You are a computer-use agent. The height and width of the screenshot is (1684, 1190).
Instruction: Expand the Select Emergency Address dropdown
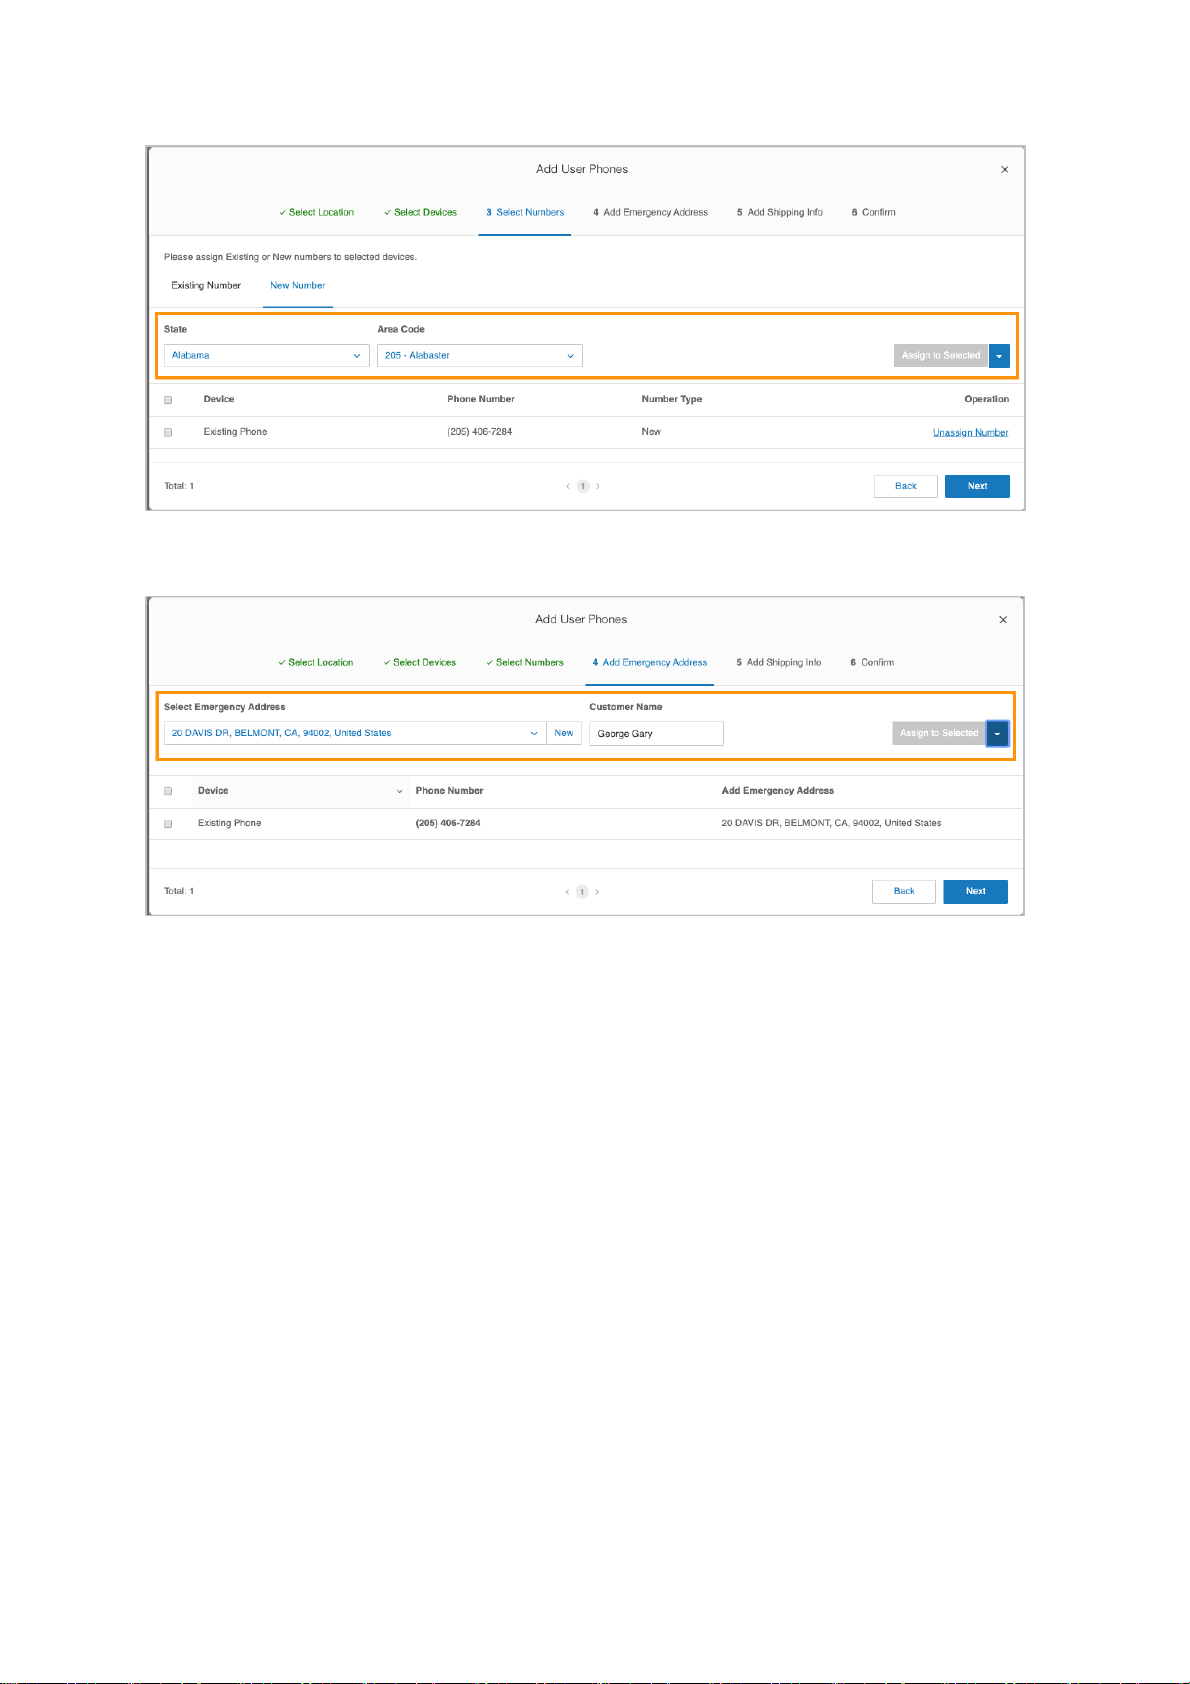click(355, 734)
